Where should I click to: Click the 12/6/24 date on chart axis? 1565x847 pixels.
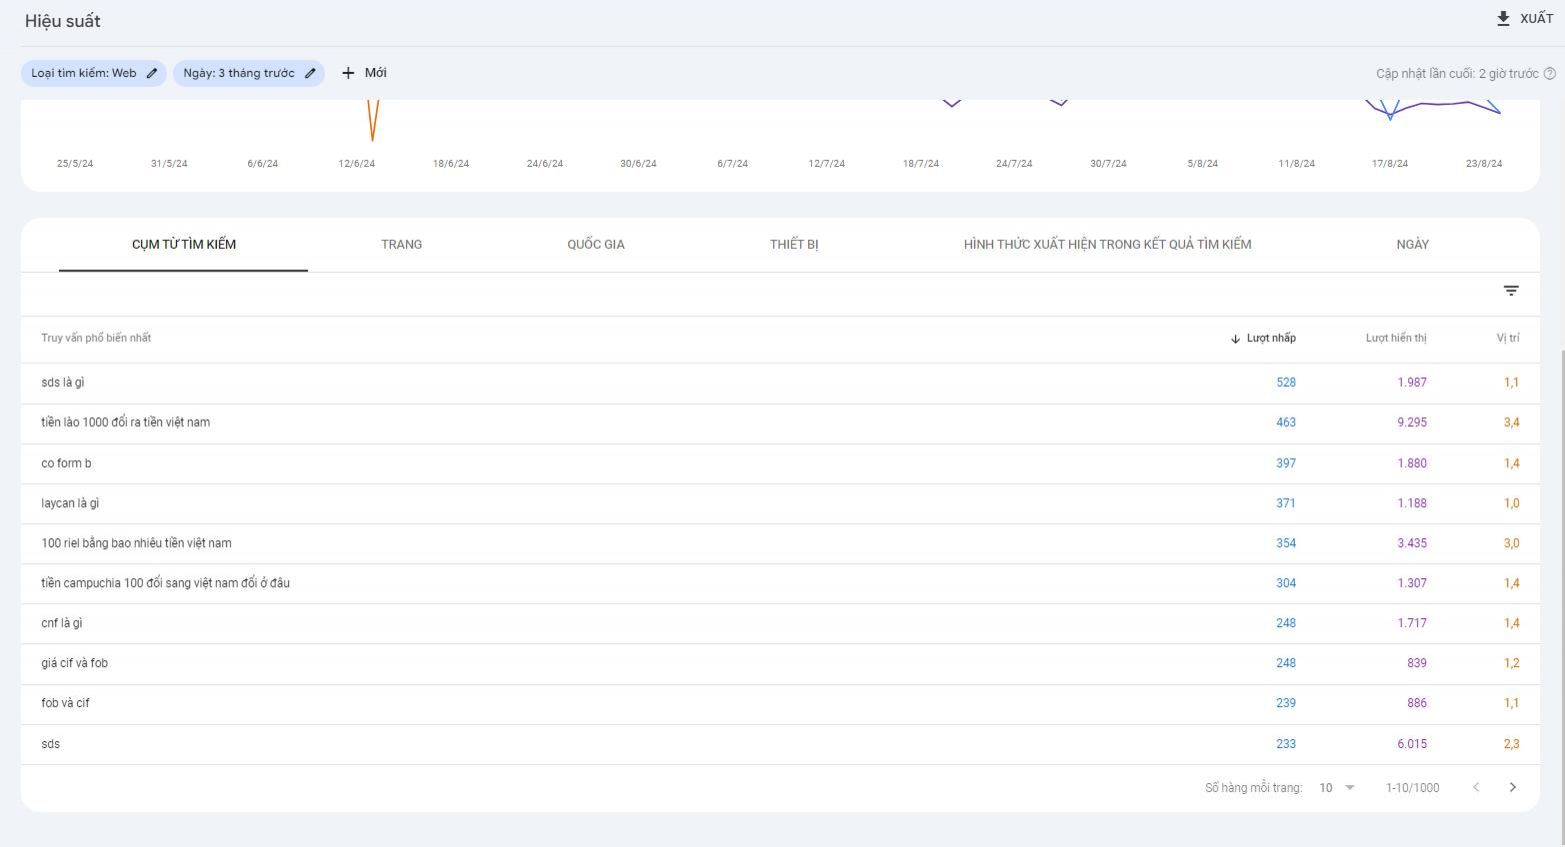357,164
